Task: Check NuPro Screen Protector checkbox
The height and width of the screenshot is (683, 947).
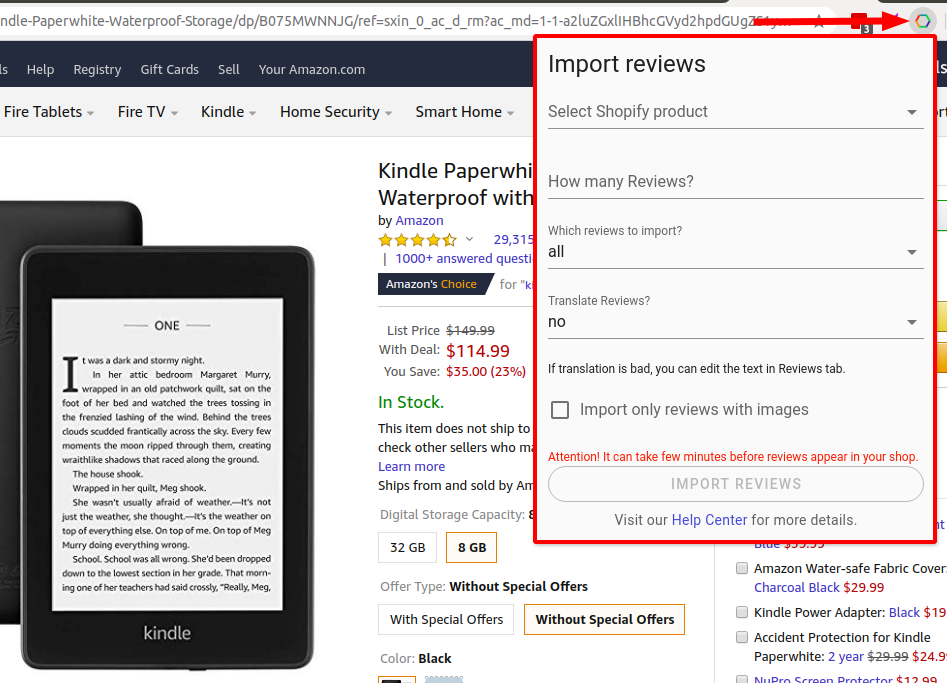Action: coord(742,679)
